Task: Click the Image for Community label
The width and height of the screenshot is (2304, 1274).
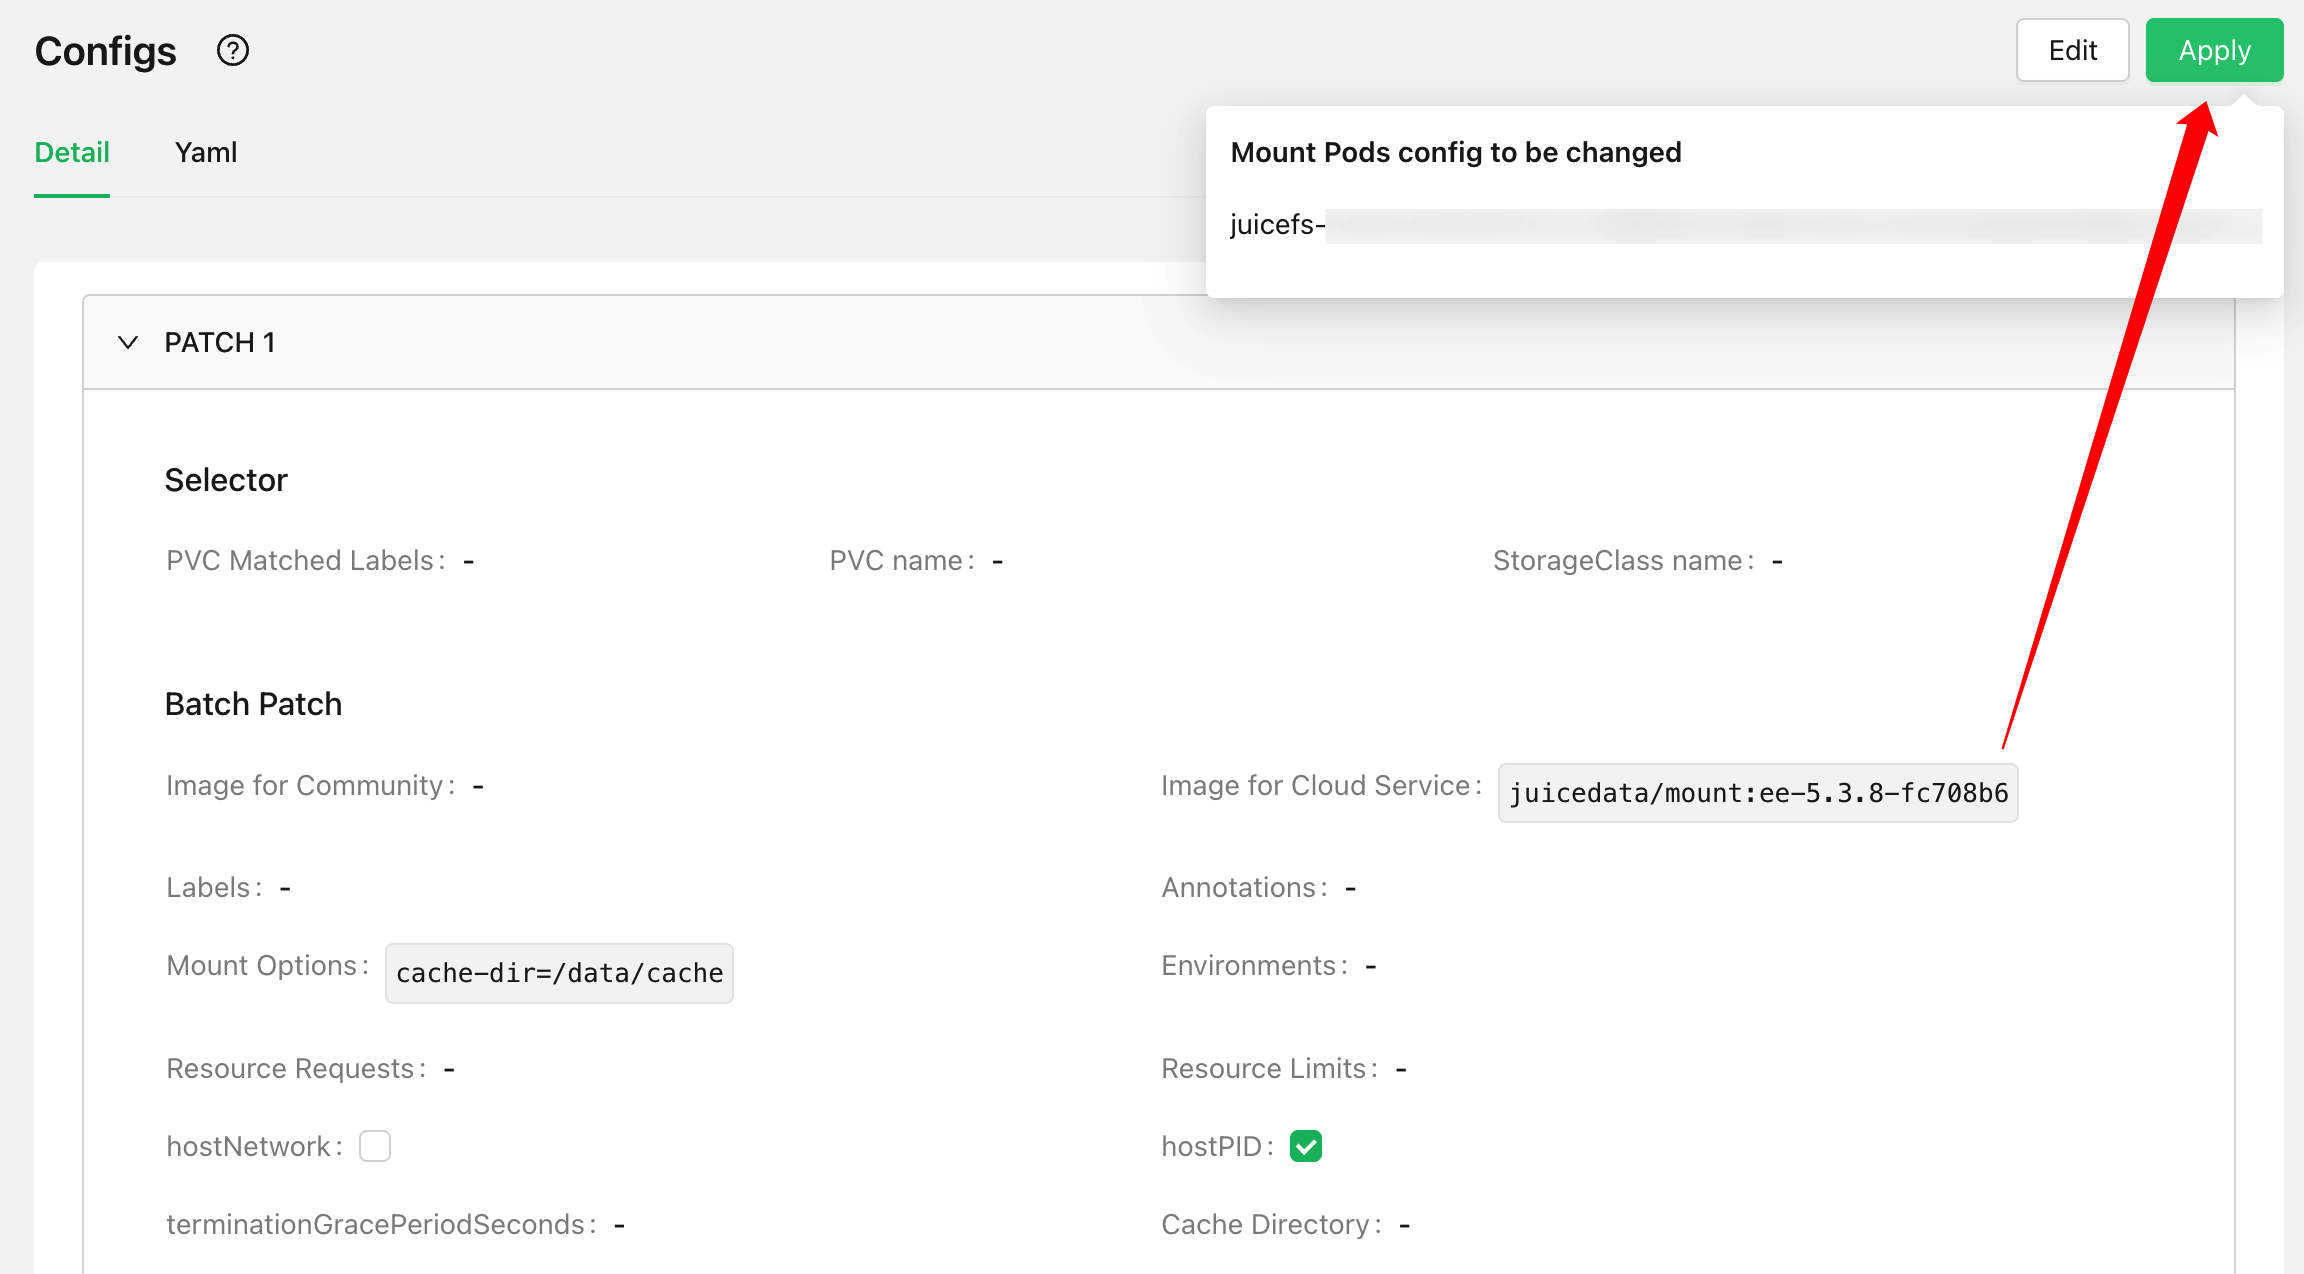Action: pos(310,785)
